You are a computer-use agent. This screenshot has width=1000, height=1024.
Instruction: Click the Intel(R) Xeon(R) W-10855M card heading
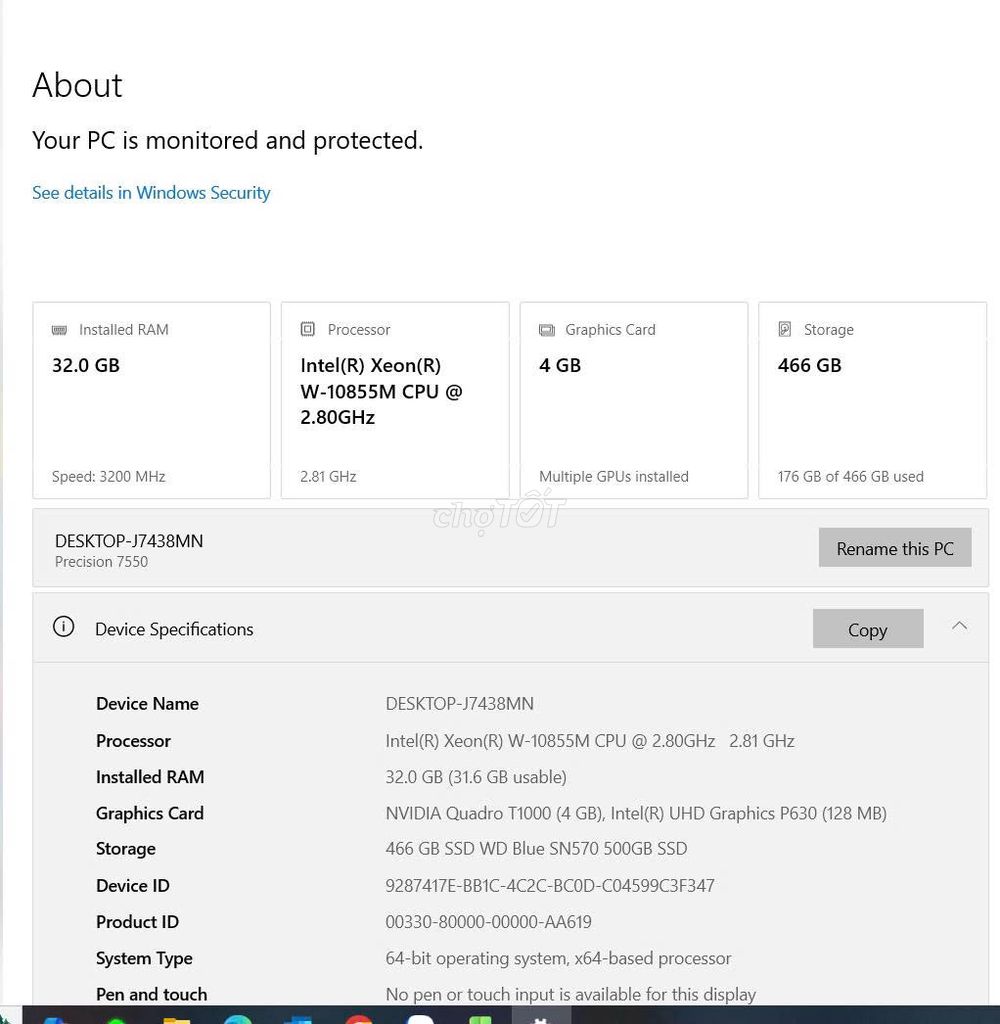[x=381, y=391]
